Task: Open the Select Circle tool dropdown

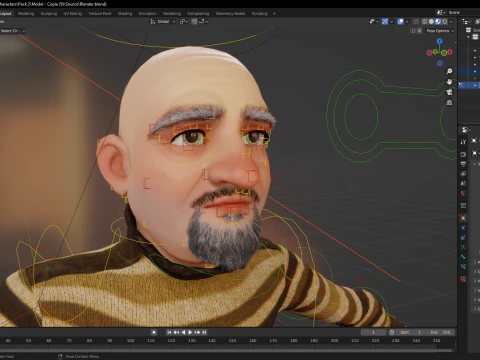Action: point(13,31)
